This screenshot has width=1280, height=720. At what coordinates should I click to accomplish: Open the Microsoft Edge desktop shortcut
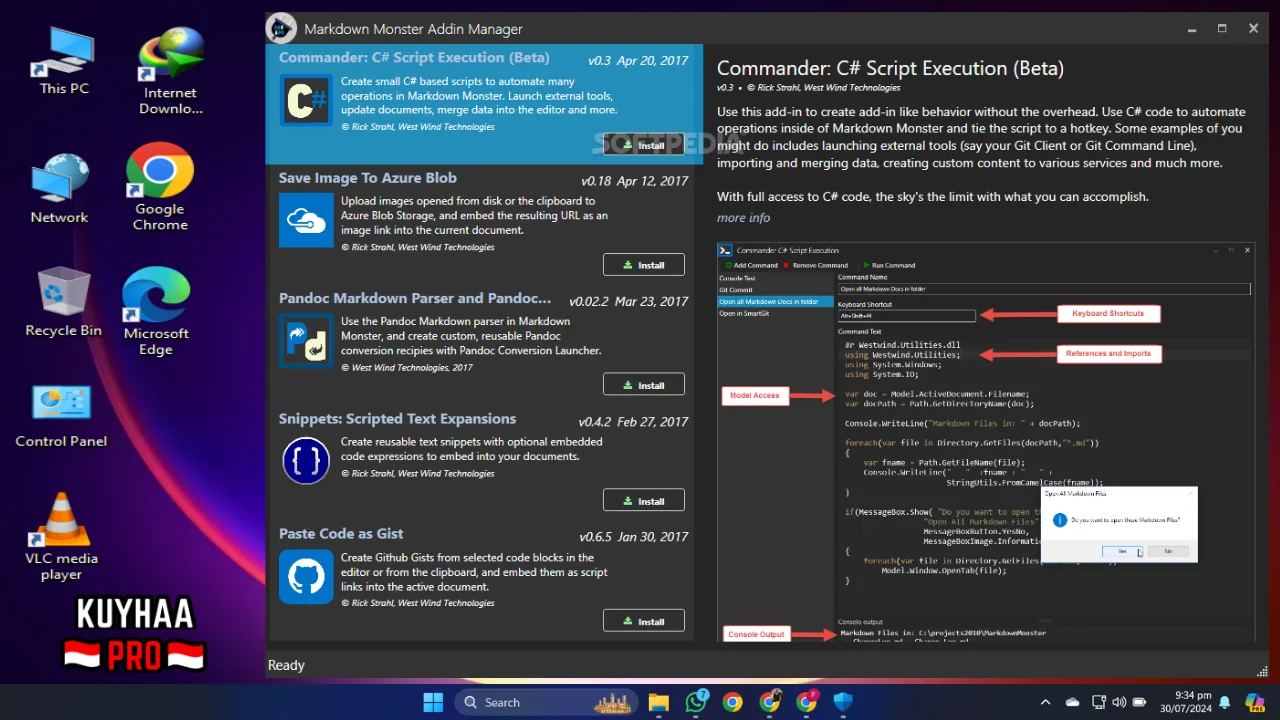point(156,312)
